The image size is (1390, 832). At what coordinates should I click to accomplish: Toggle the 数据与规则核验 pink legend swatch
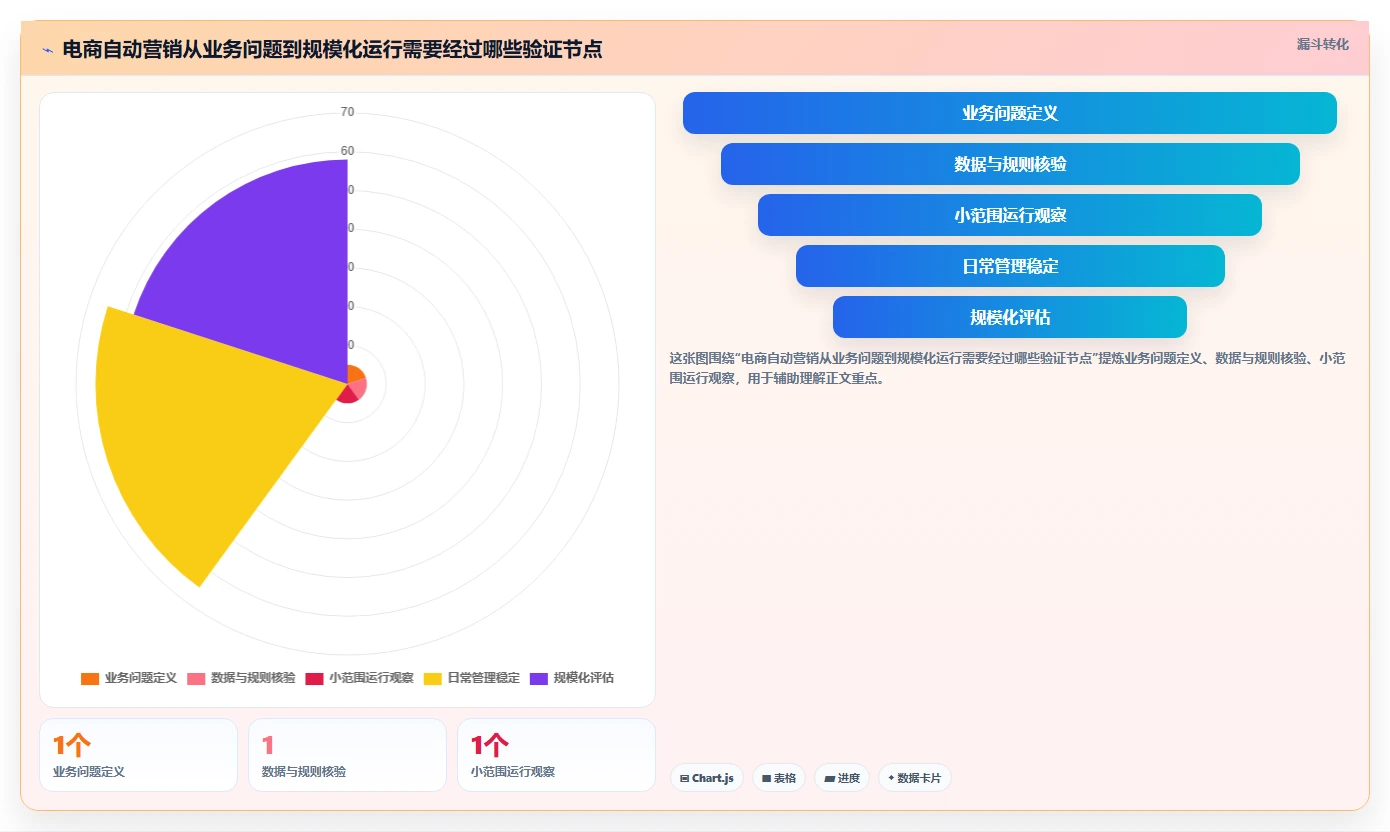[196, 678]
